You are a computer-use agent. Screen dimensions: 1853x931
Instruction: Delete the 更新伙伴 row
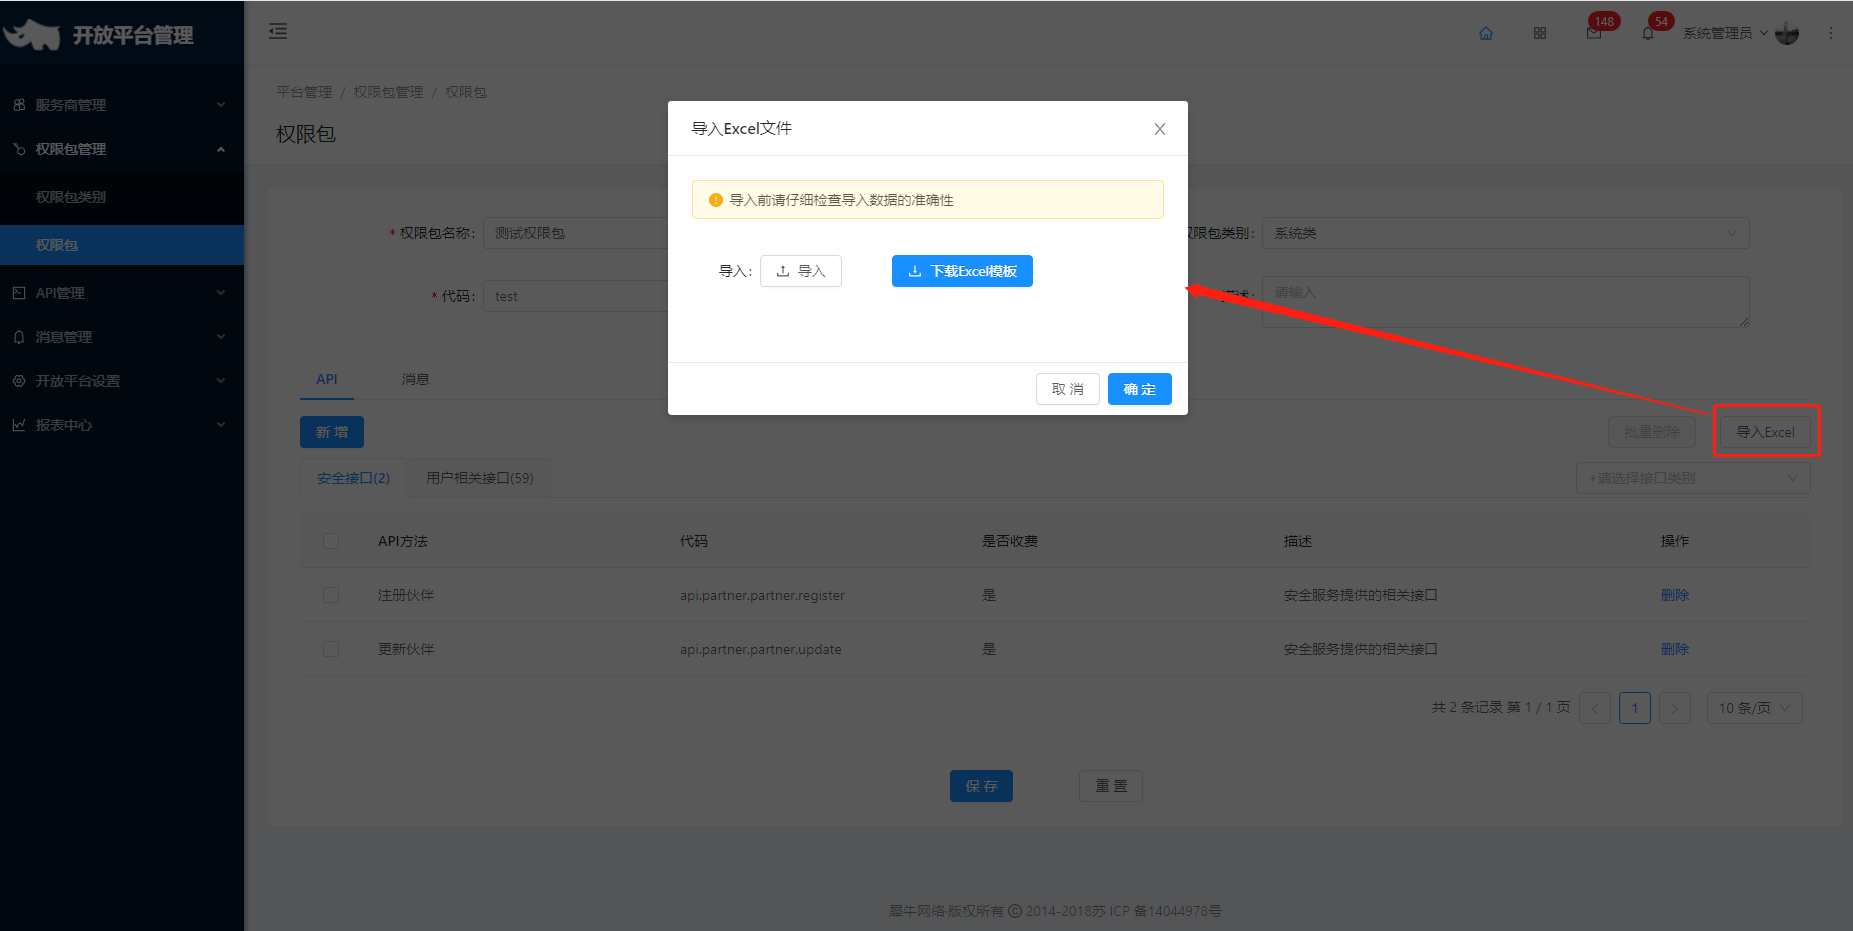(1675, 649)
